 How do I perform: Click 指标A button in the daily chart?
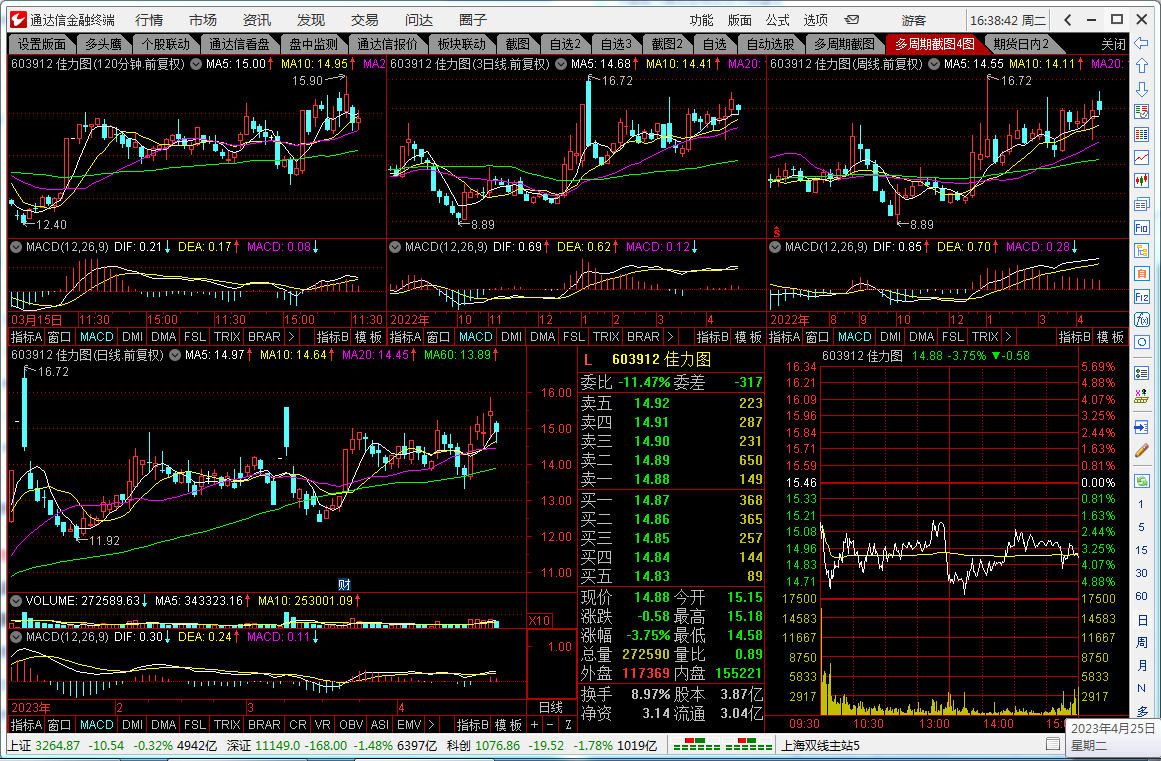26,725
